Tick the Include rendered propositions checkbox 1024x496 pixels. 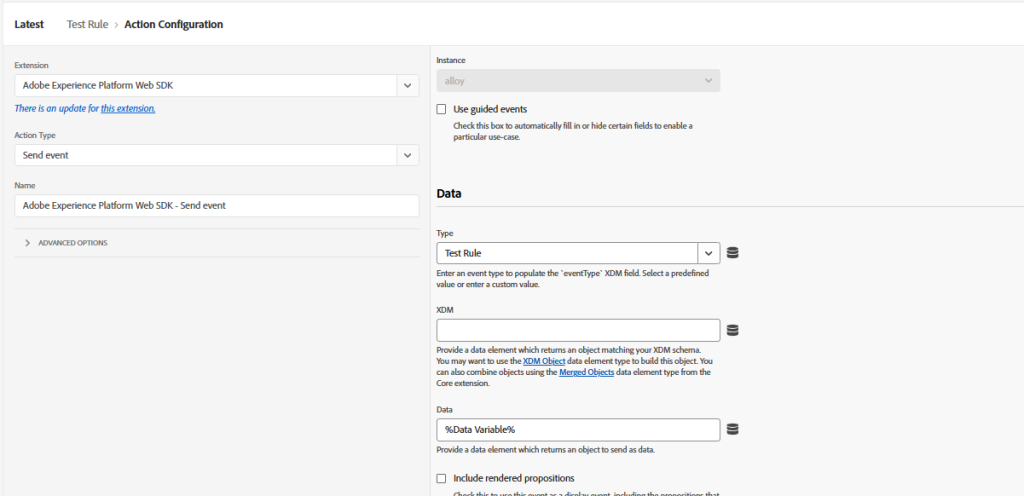[441, 478]
